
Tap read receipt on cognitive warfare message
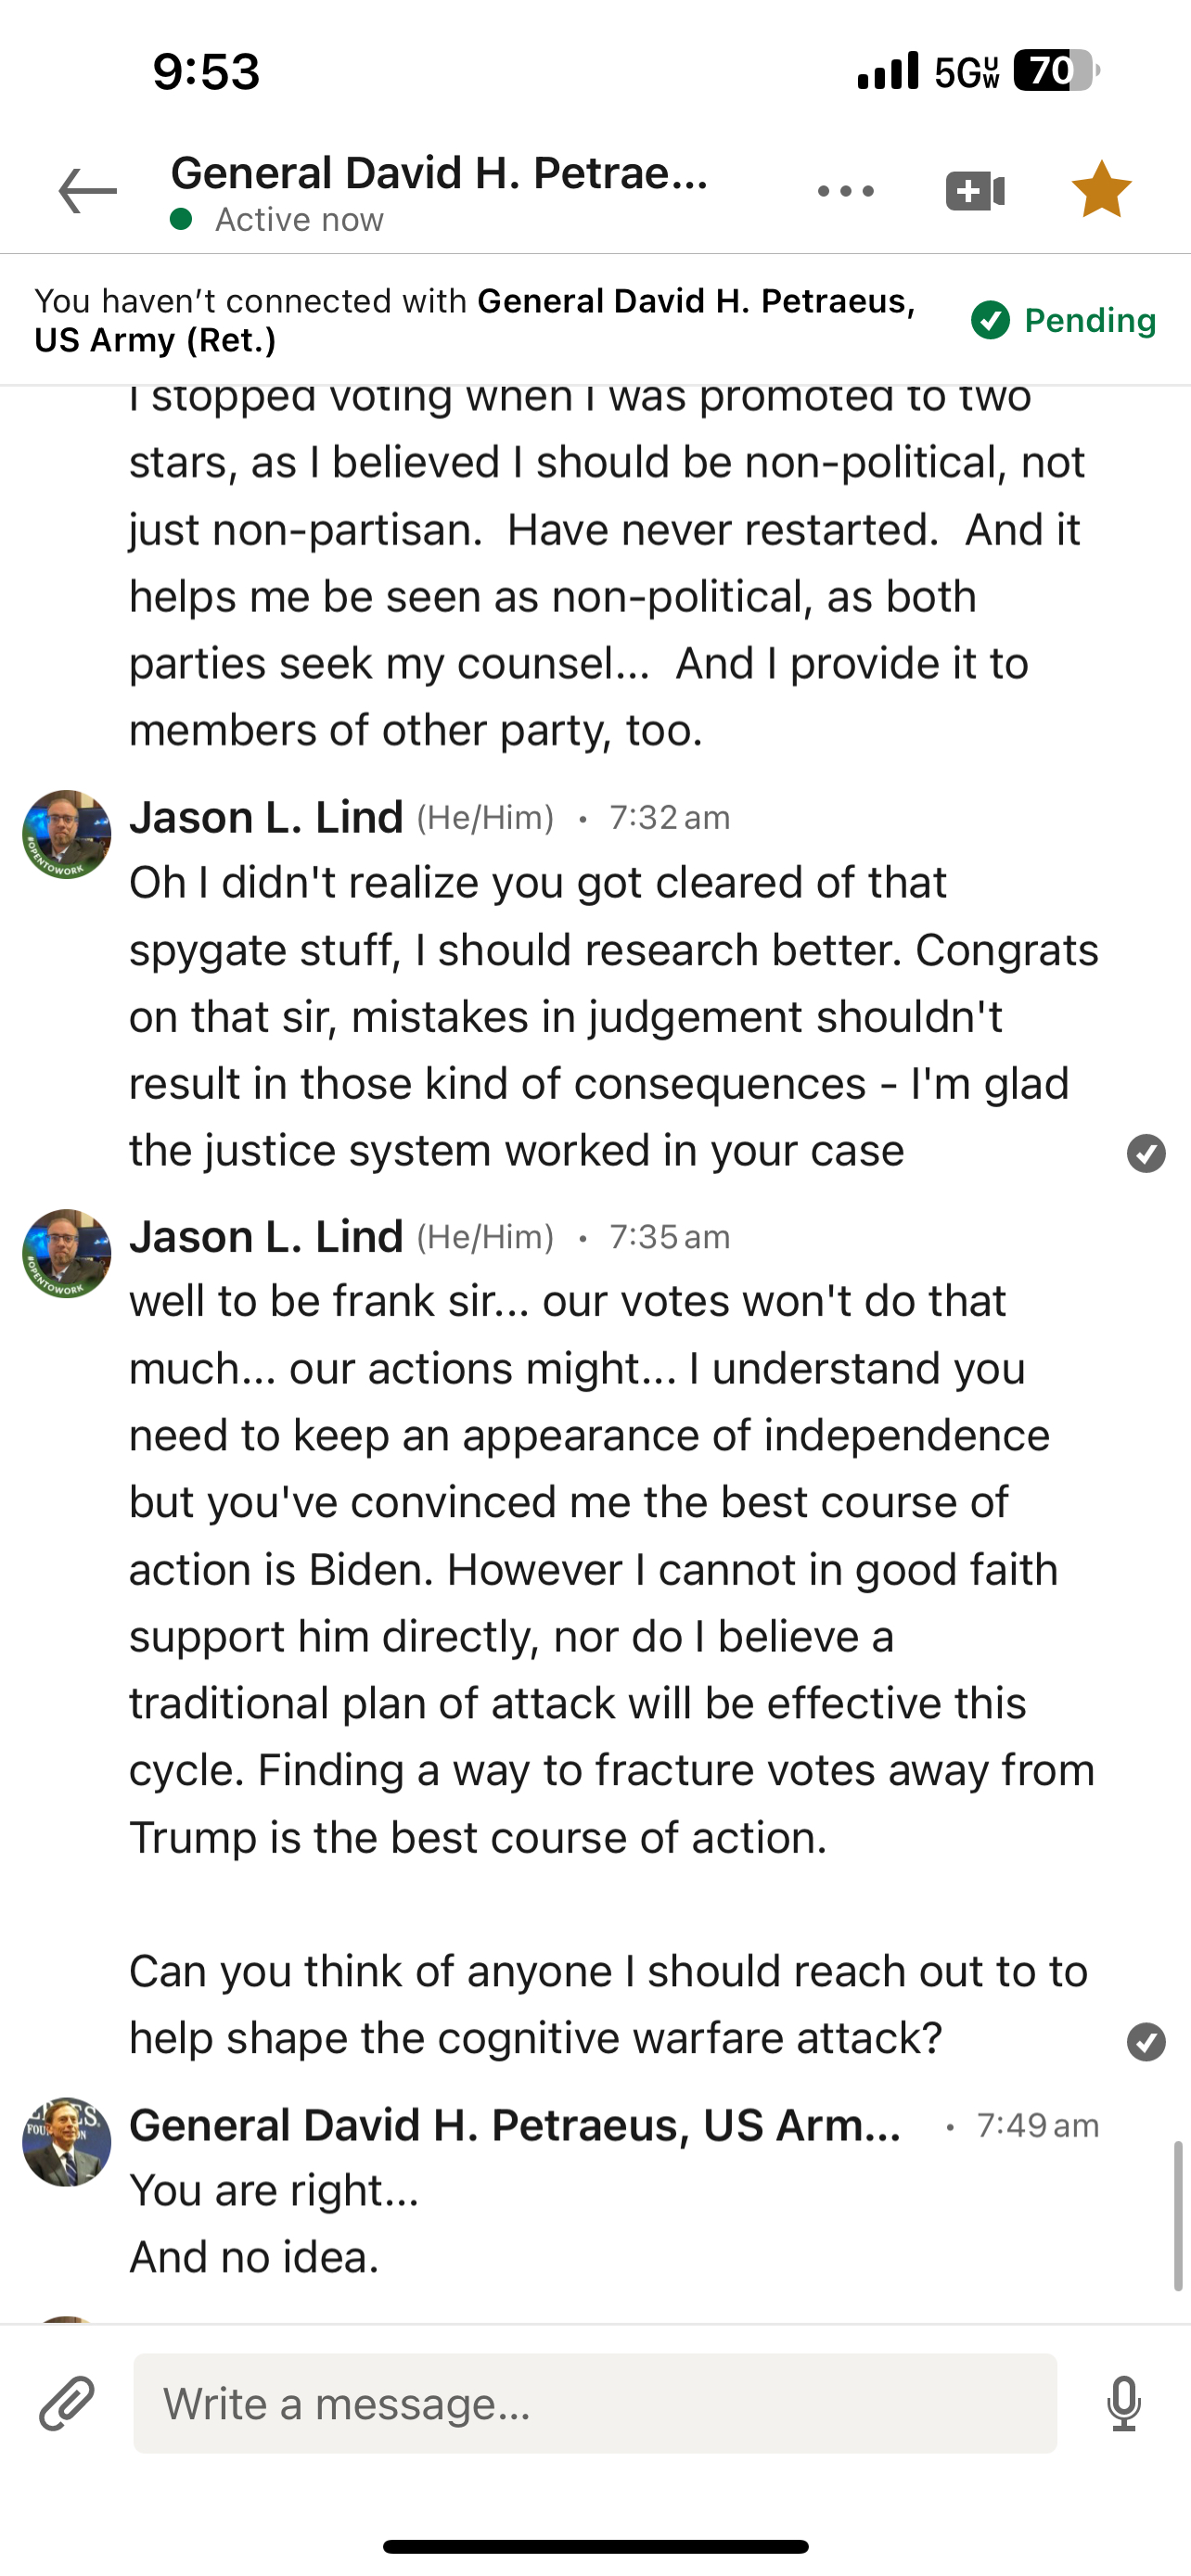[1146, 2042]
